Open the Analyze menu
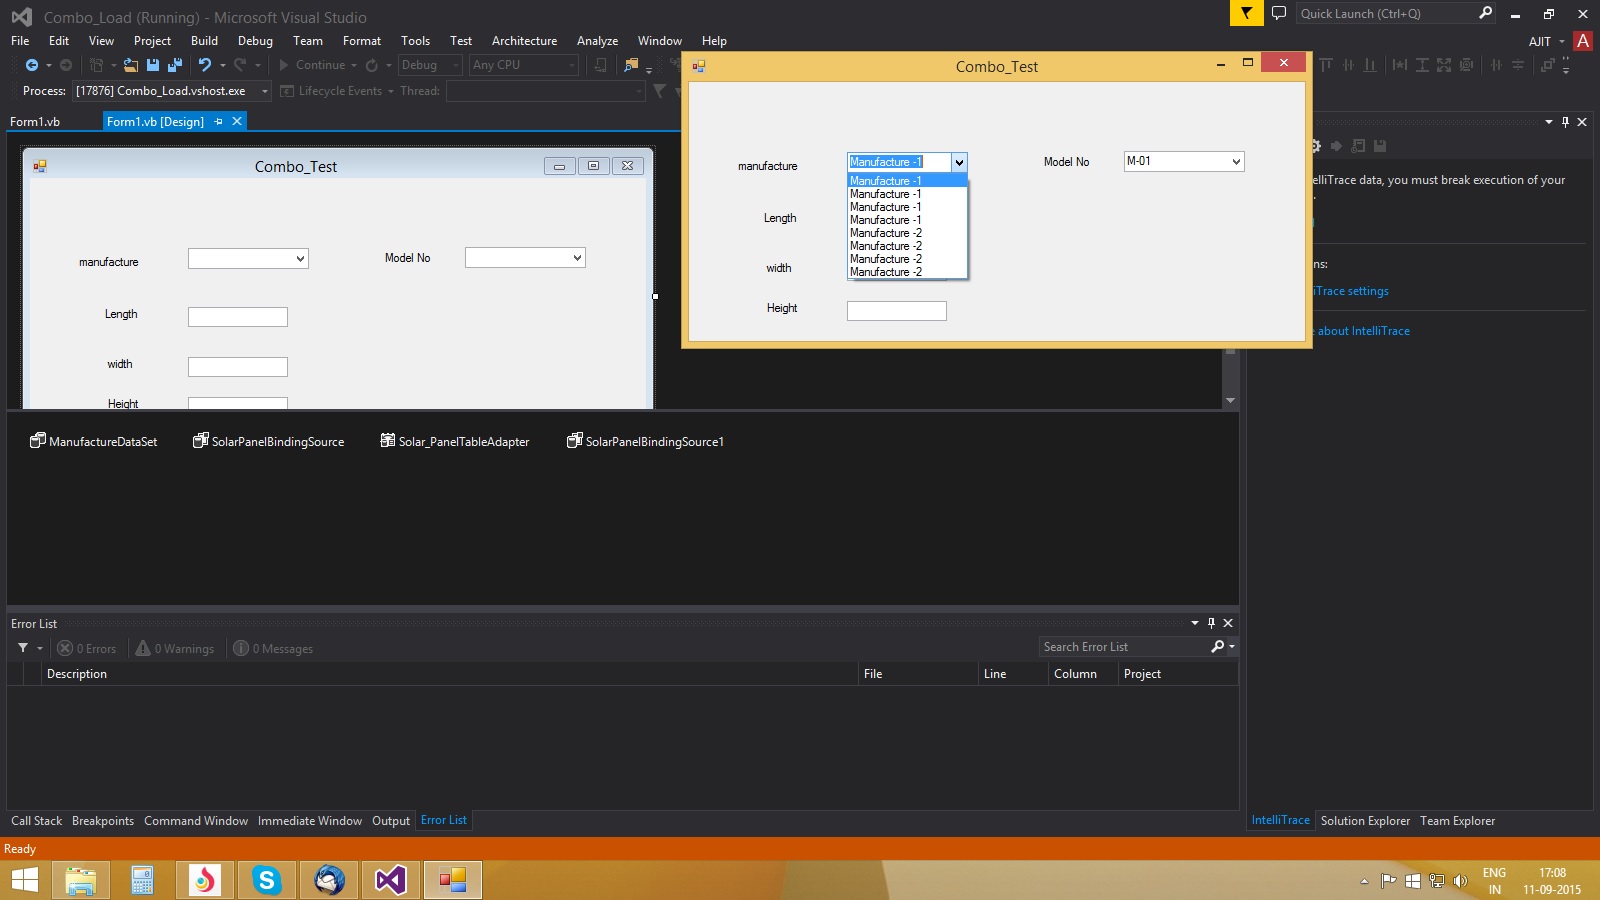Viewport: 1600px width, 900px height. pos(597,41)
